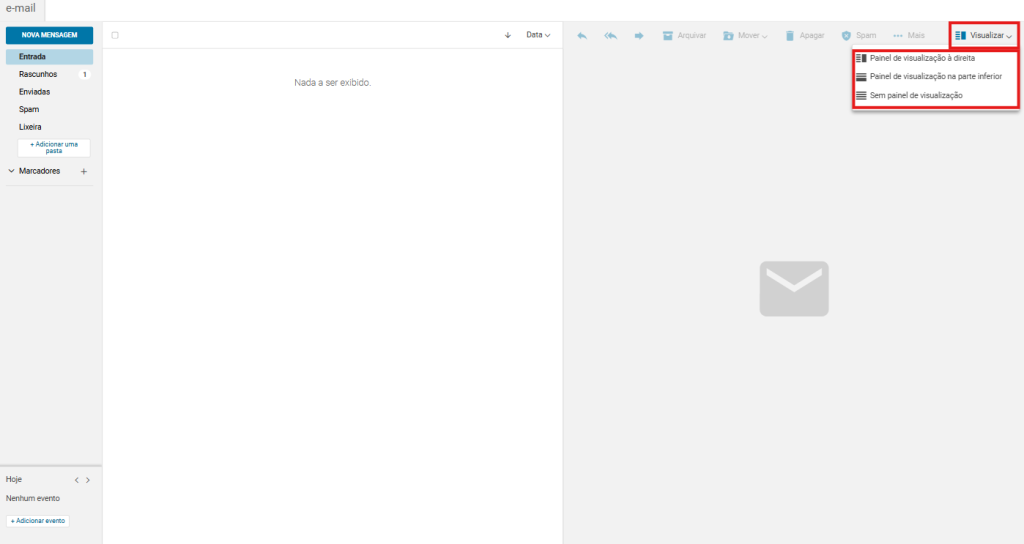Close the Visualizar dropdown
Screen dimensions: 1024x544
coord(984,35)
